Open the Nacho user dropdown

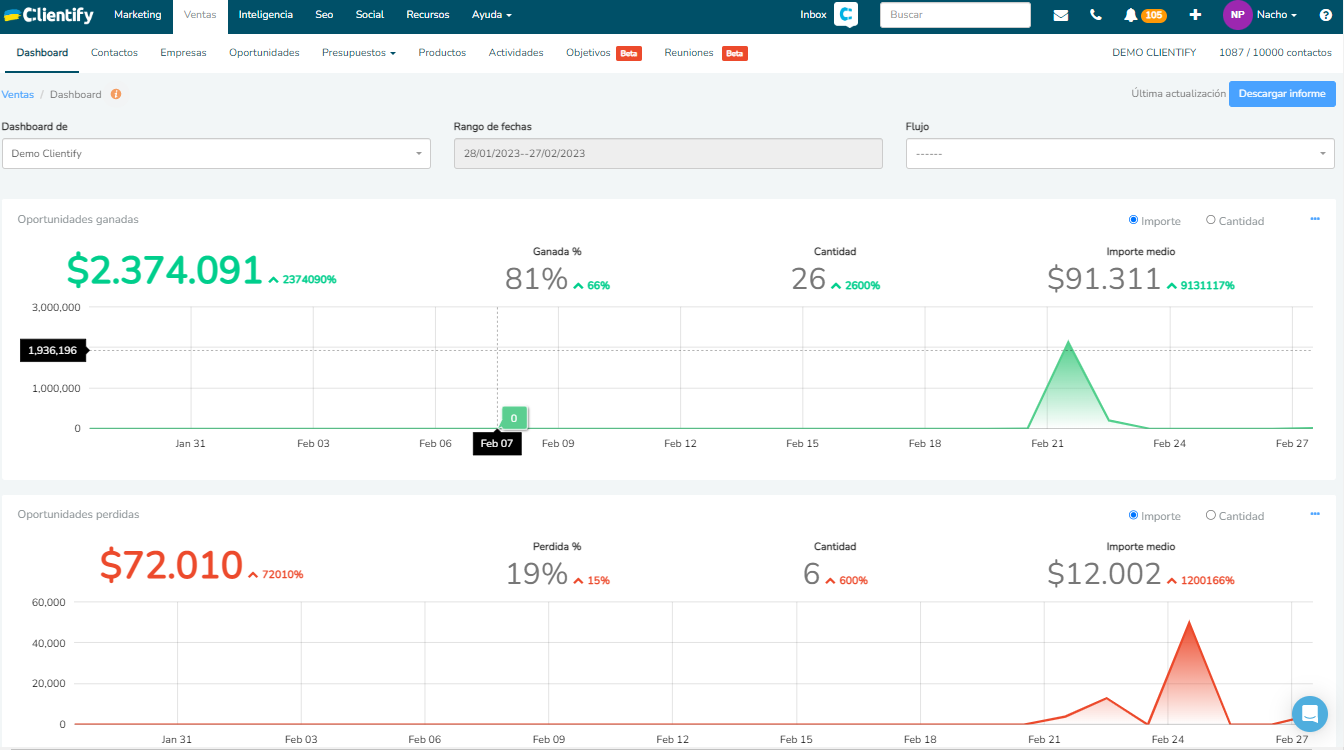[1276, 15]
